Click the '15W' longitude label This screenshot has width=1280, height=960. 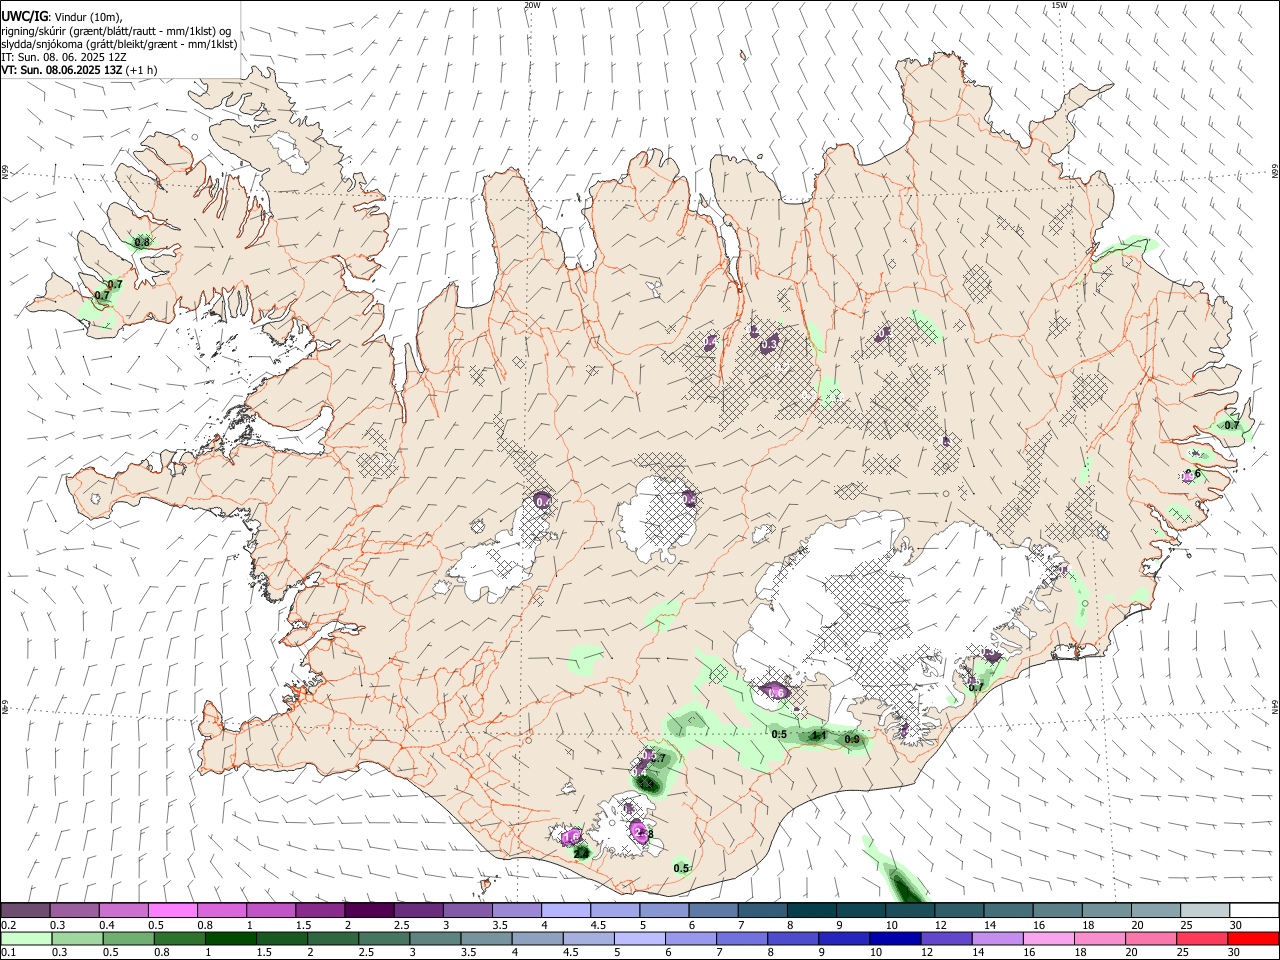[x=1059, y=5]
